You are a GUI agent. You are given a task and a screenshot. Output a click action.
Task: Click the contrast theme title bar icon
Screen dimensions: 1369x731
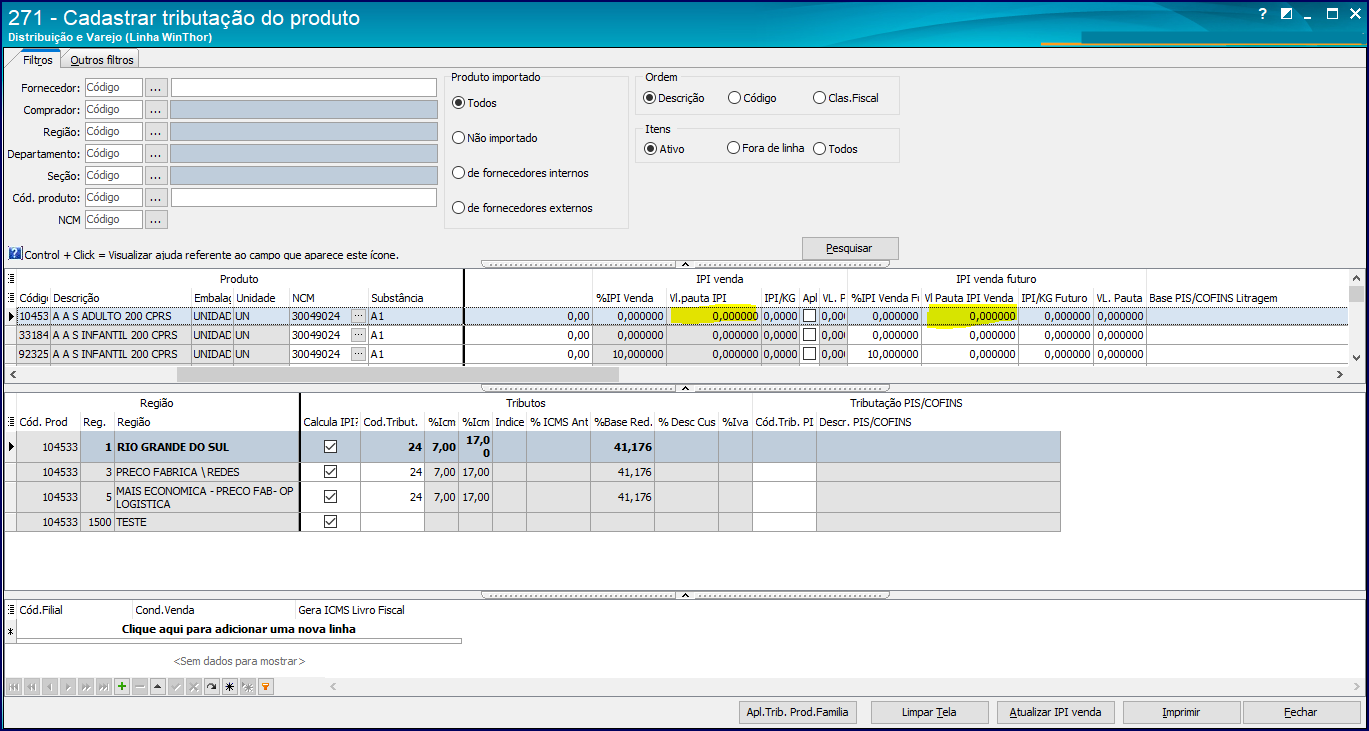1286,14
